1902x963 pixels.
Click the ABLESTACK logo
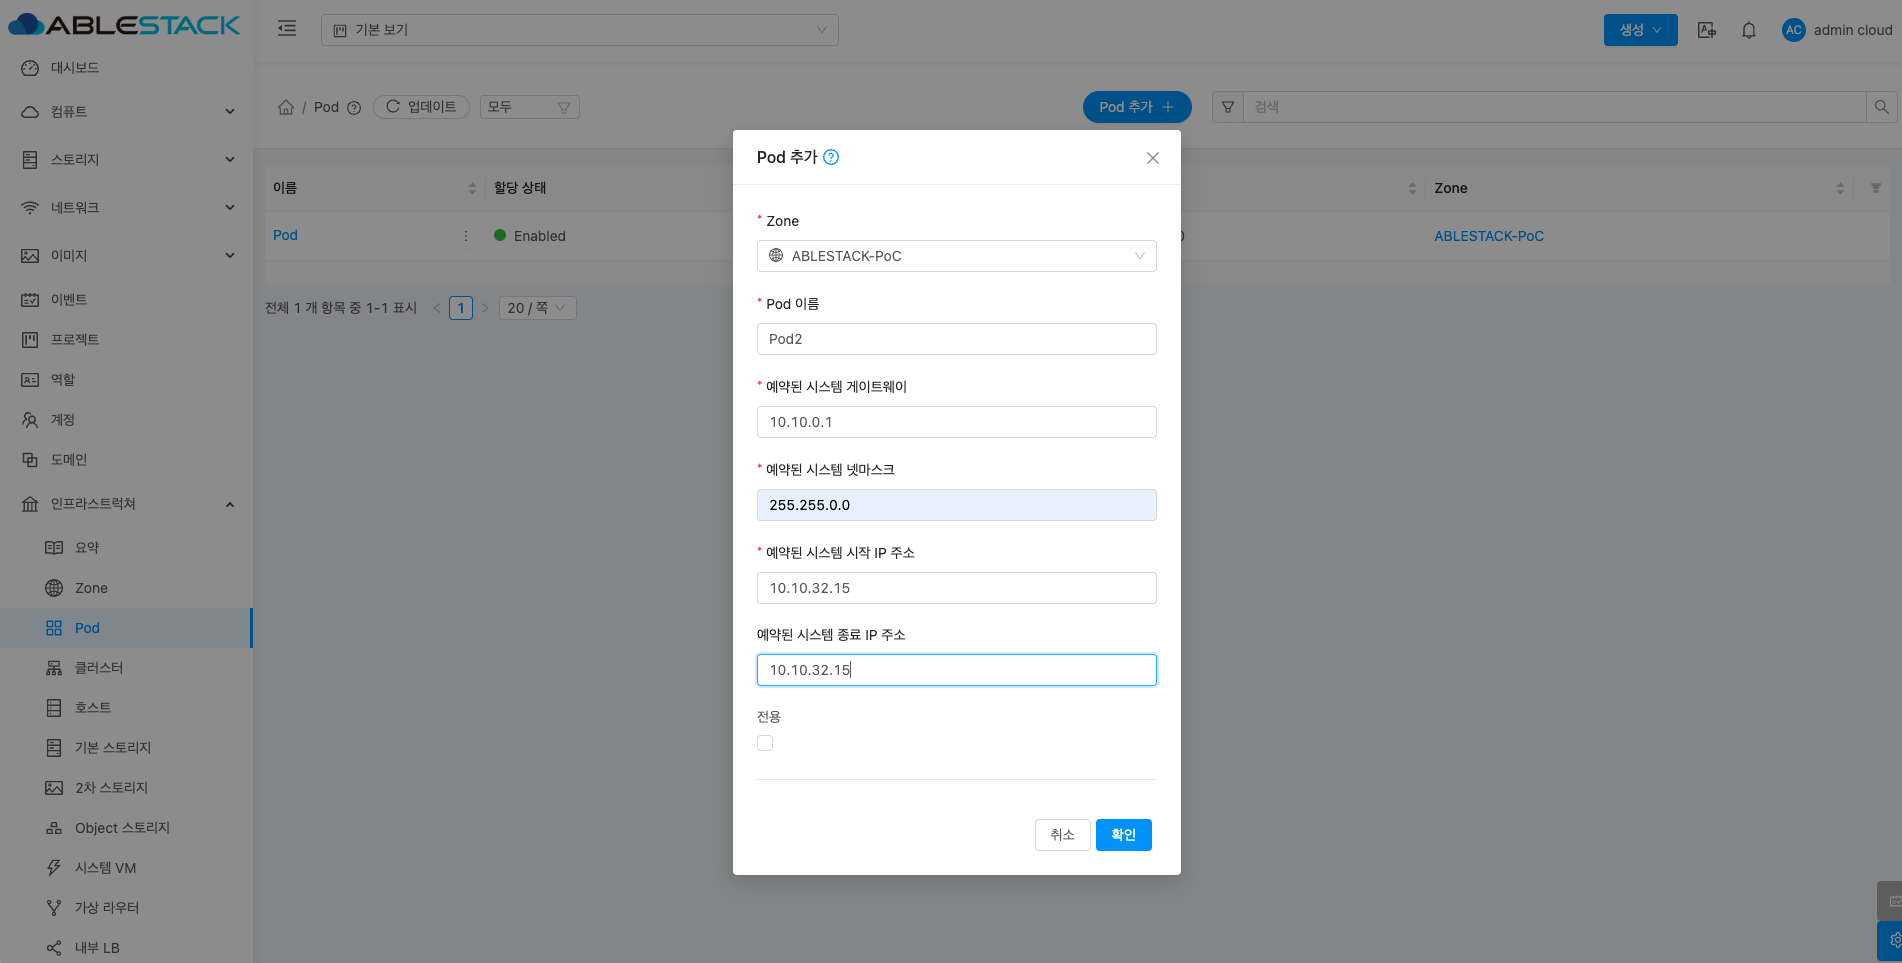pyautogui.click(x=125, y=25)
